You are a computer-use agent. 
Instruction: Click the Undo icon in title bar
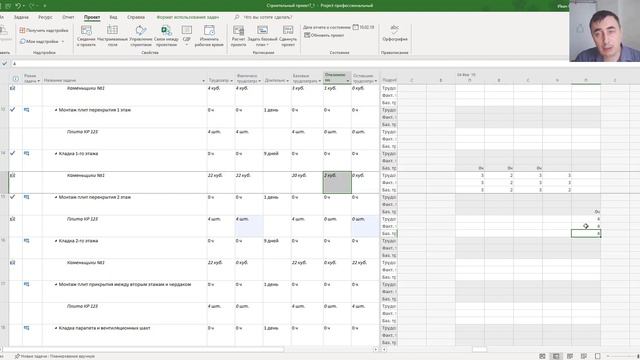point(18,6)
